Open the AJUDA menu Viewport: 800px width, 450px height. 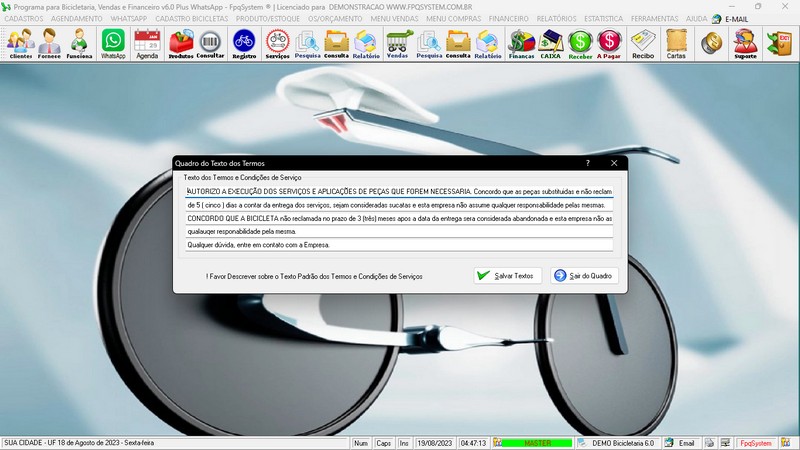696,19
